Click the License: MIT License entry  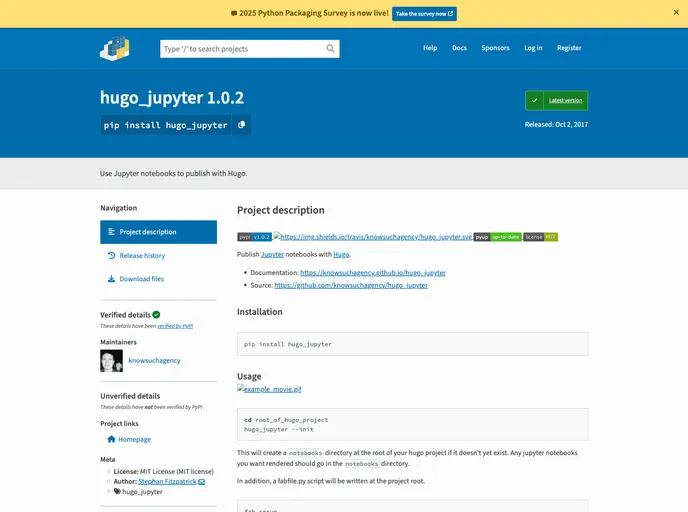point(163,472)
